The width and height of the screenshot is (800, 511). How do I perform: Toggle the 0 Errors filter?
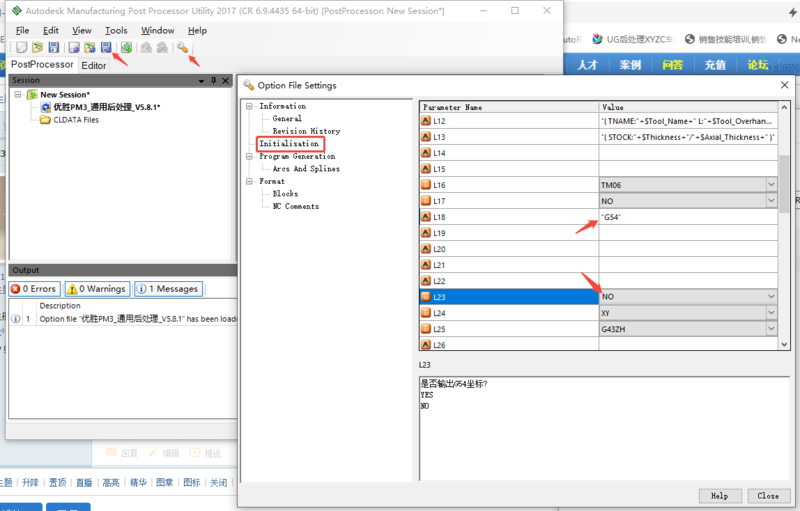[x=35, y=289]
